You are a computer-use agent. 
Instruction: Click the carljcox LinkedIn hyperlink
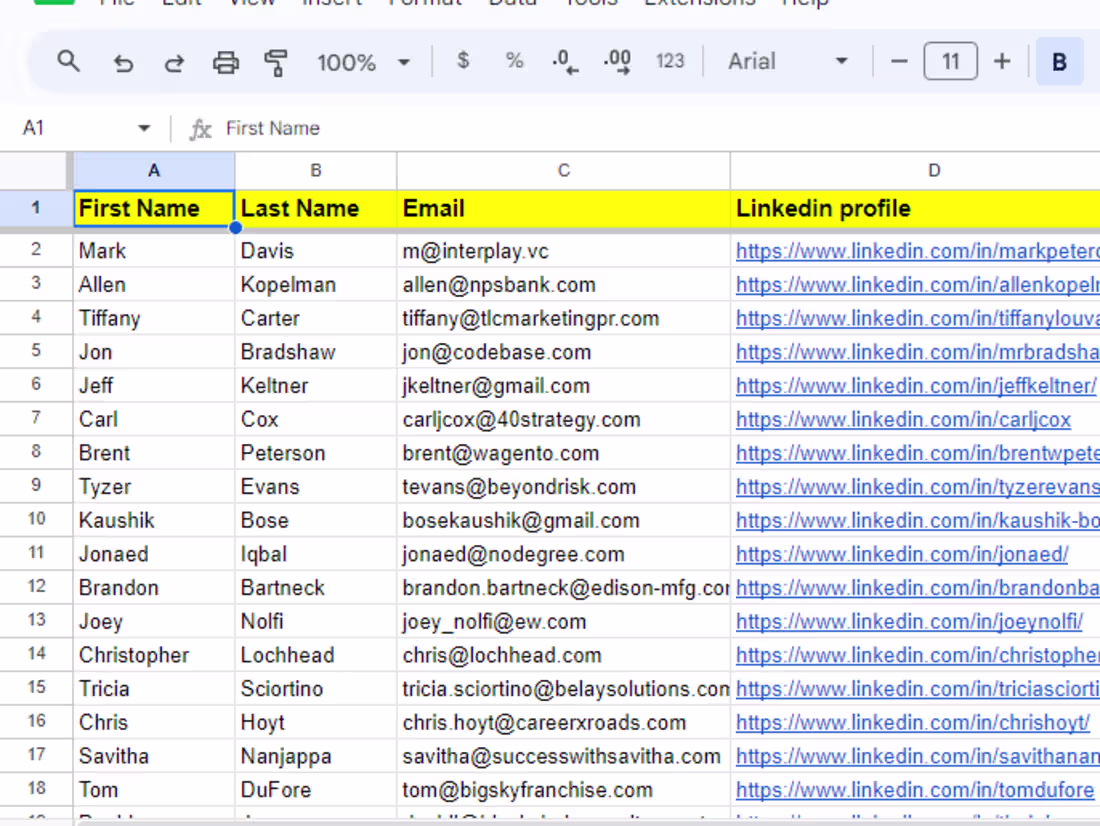pyautogui.click(x=903, y=419)
